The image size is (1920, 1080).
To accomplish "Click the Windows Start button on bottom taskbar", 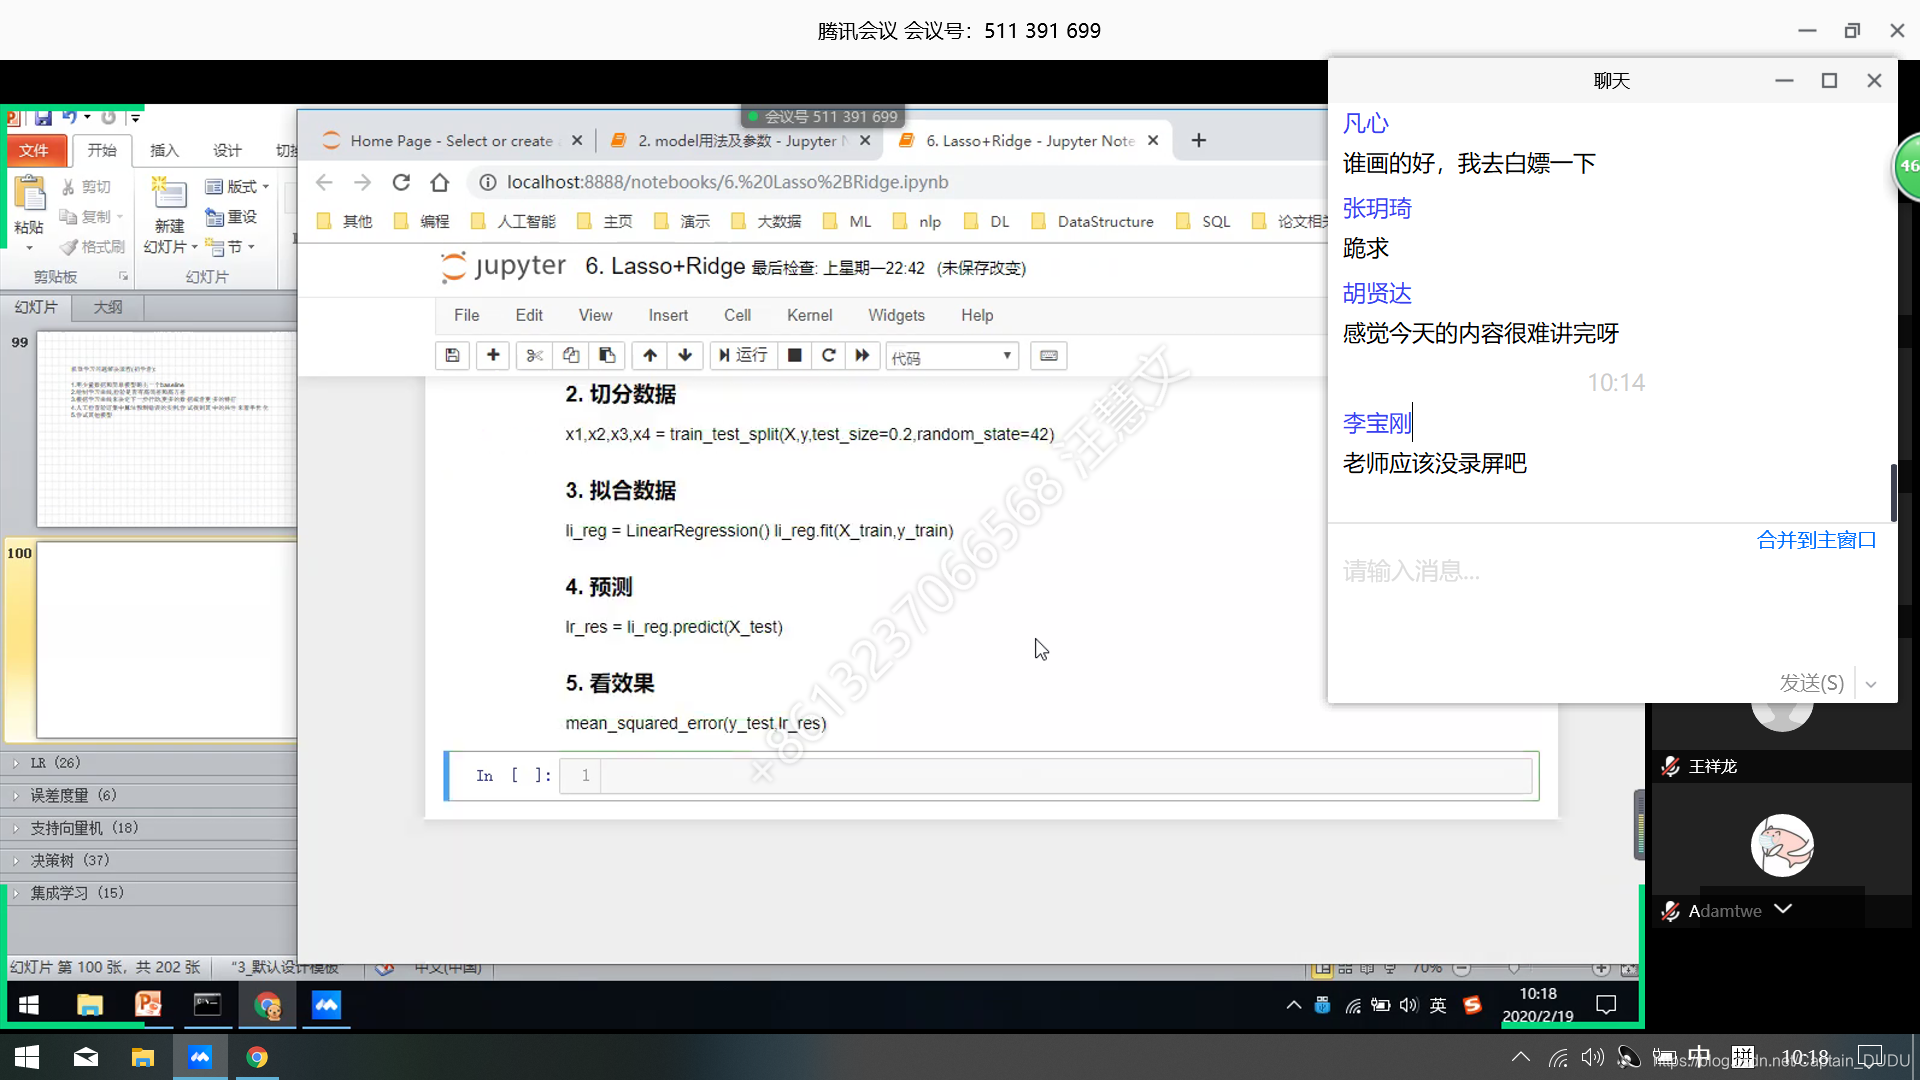I will tap(27, 1057).
